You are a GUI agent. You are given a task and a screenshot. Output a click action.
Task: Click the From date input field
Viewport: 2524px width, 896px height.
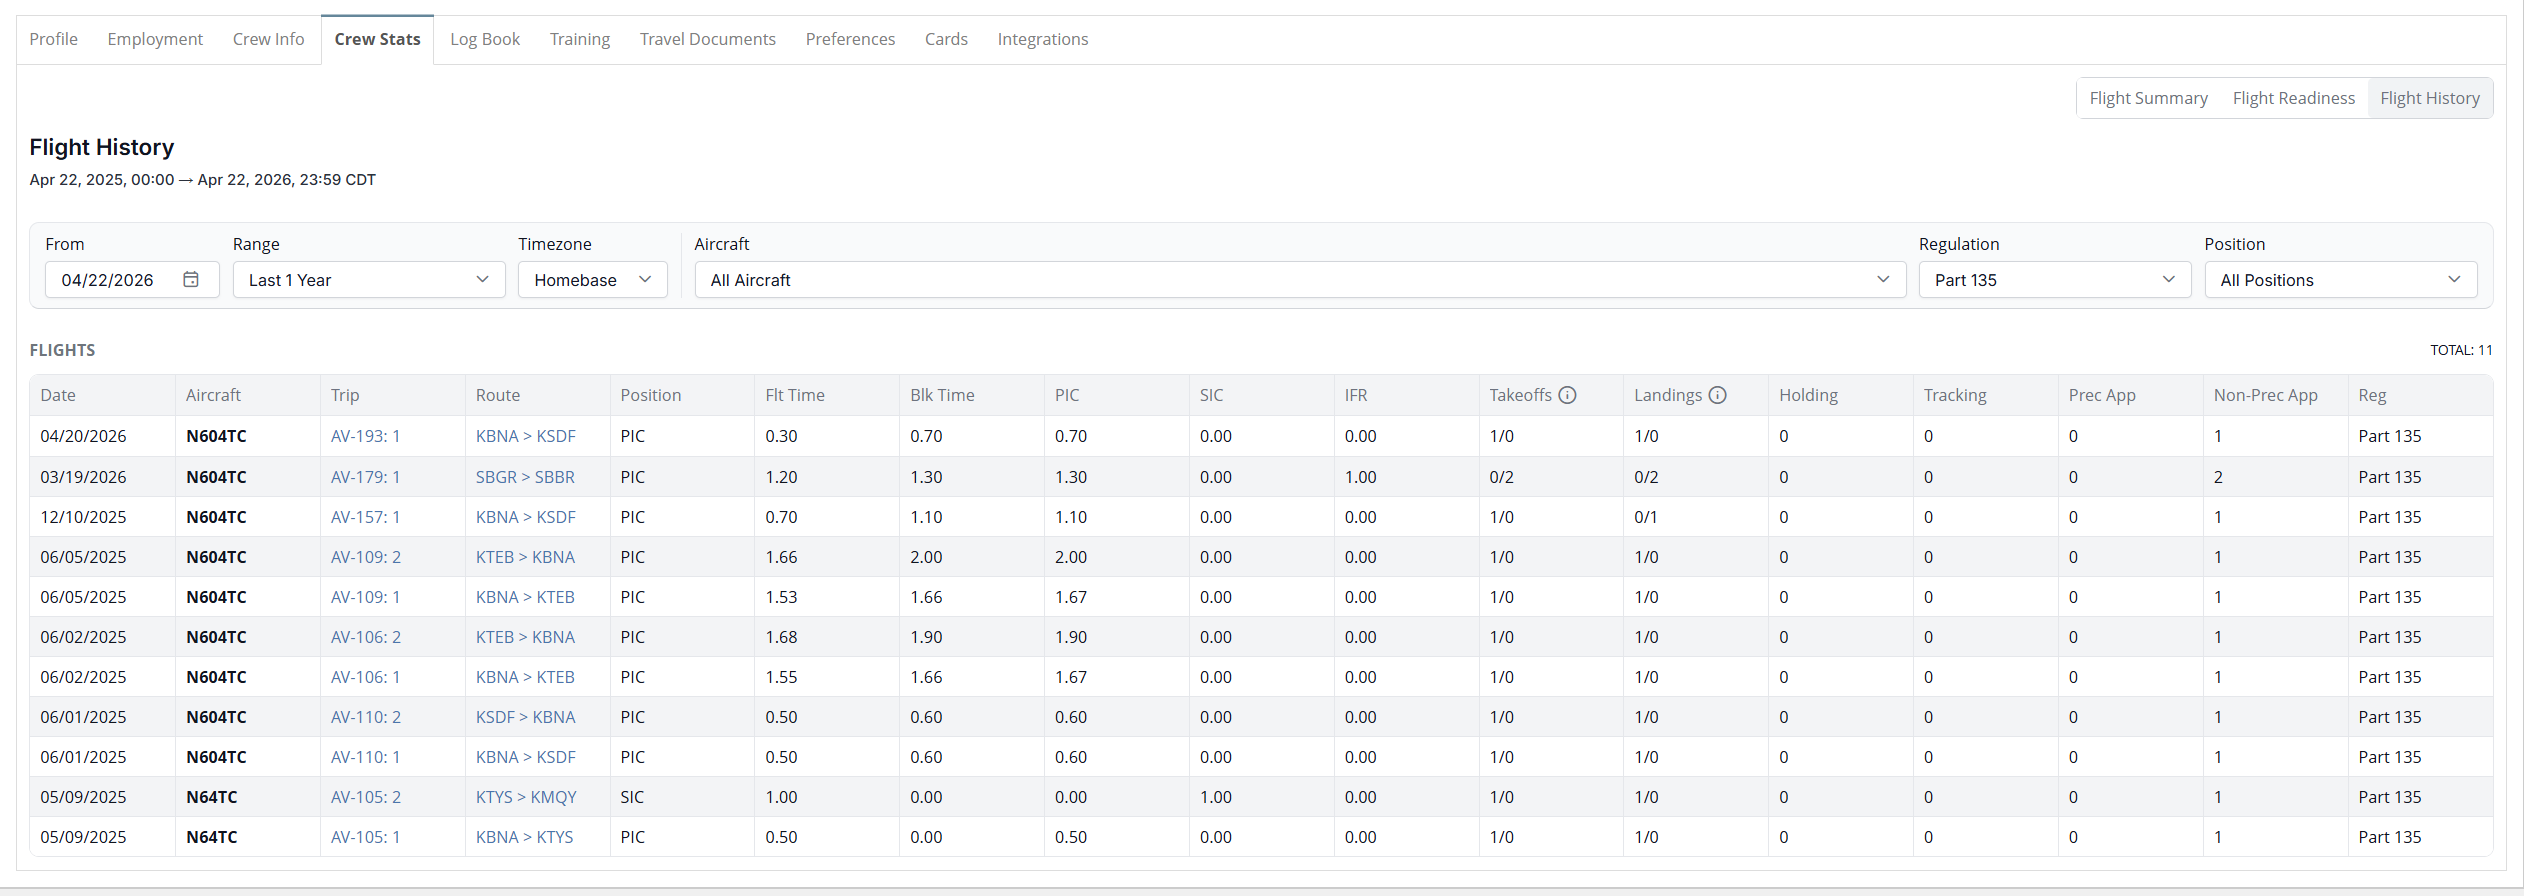[108, 280]
